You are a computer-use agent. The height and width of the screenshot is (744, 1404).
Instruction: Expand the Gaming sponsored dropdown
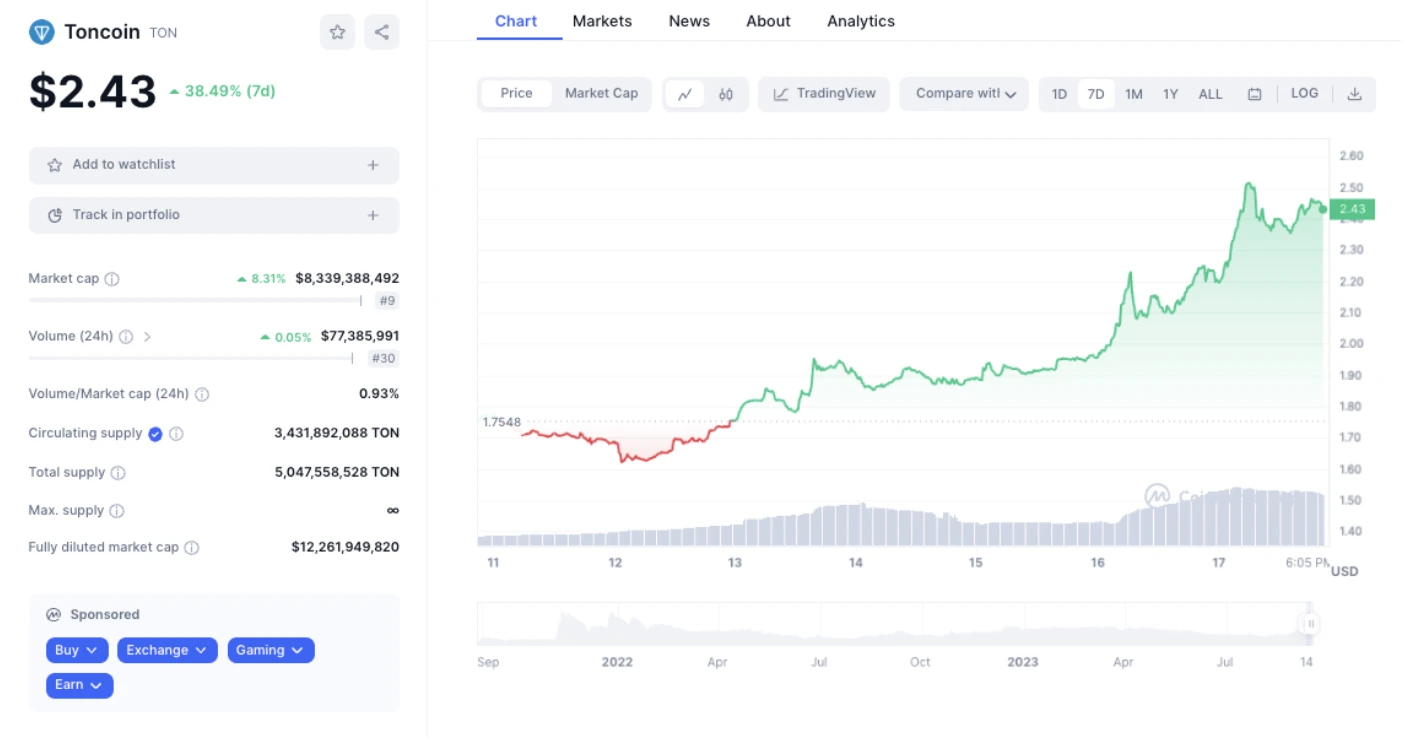point(271,651)
